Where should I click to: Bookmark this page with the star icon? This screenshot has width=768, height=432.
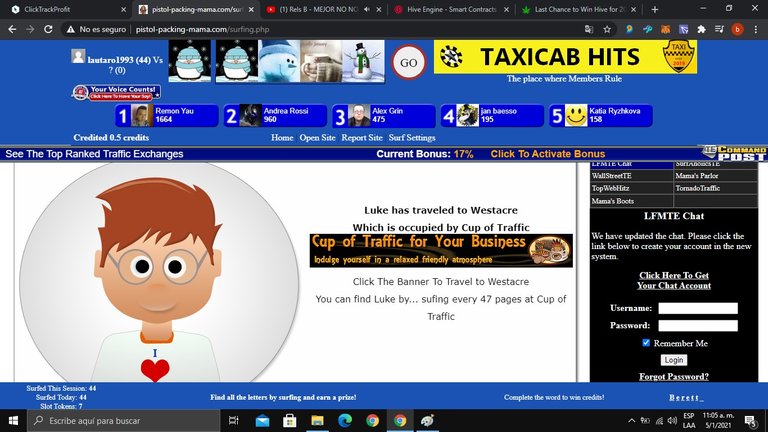click(607, 29)
